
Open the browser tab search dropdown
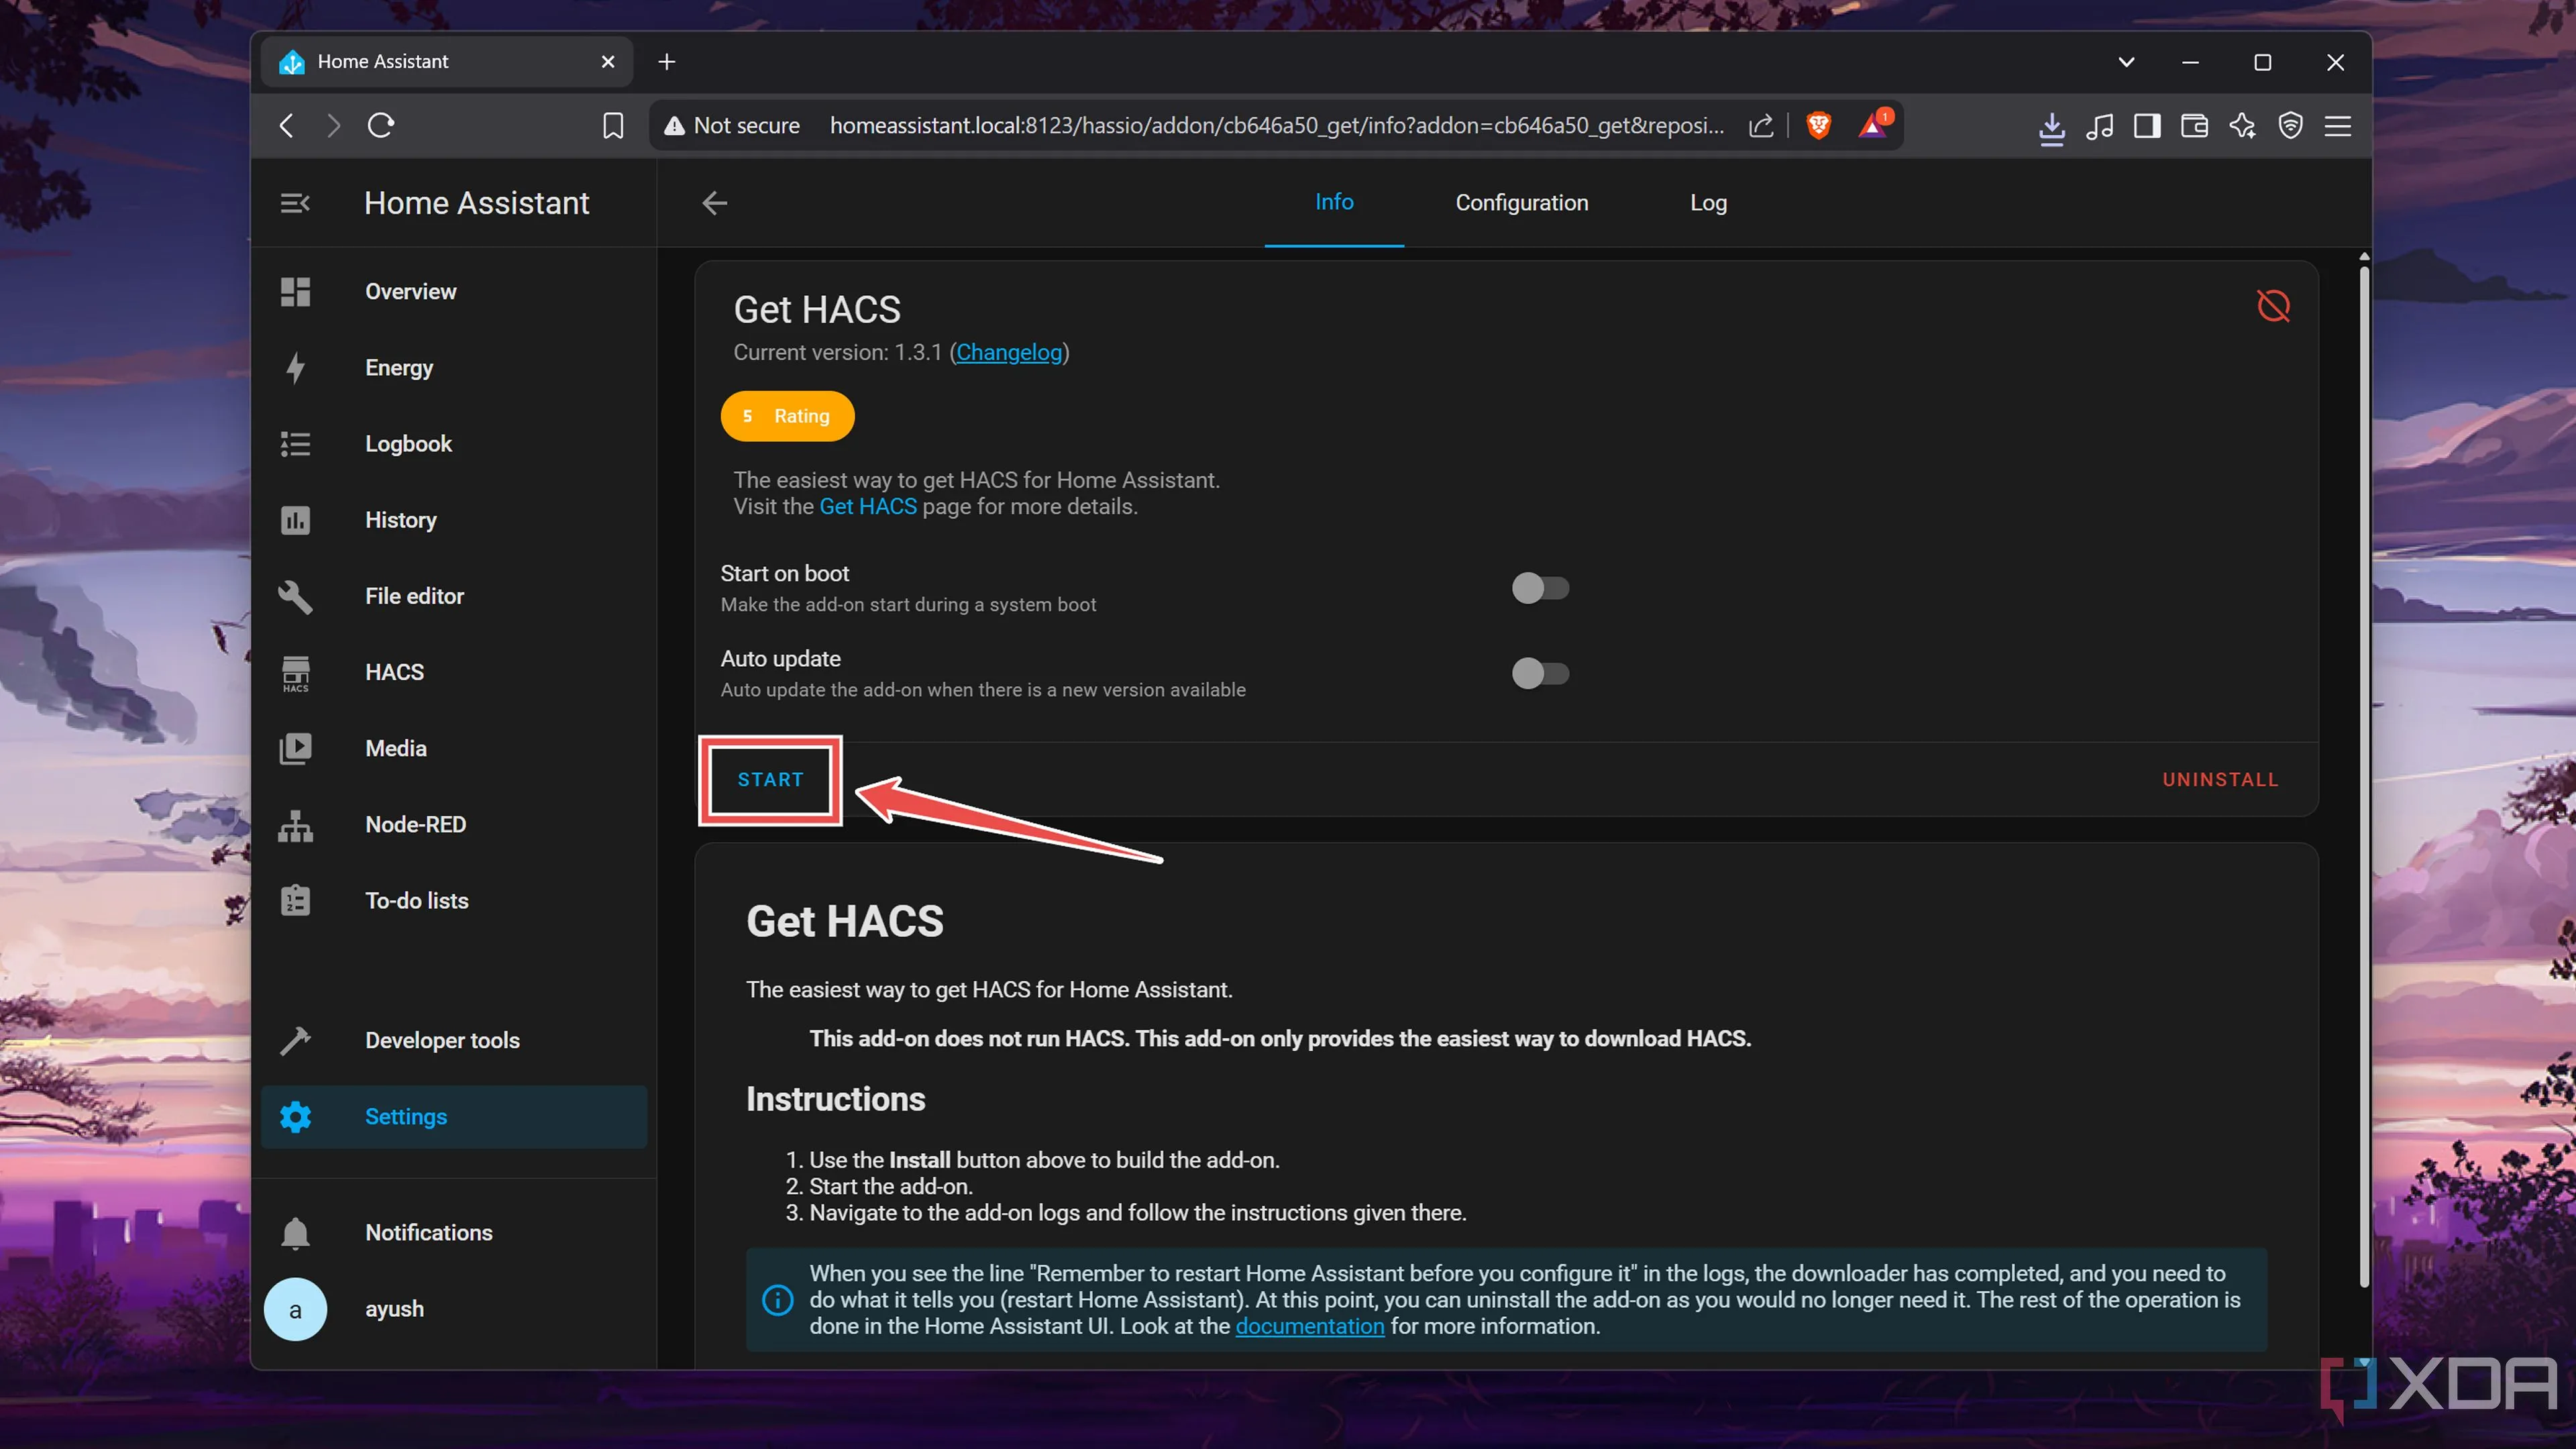[x=2126, y=62]
